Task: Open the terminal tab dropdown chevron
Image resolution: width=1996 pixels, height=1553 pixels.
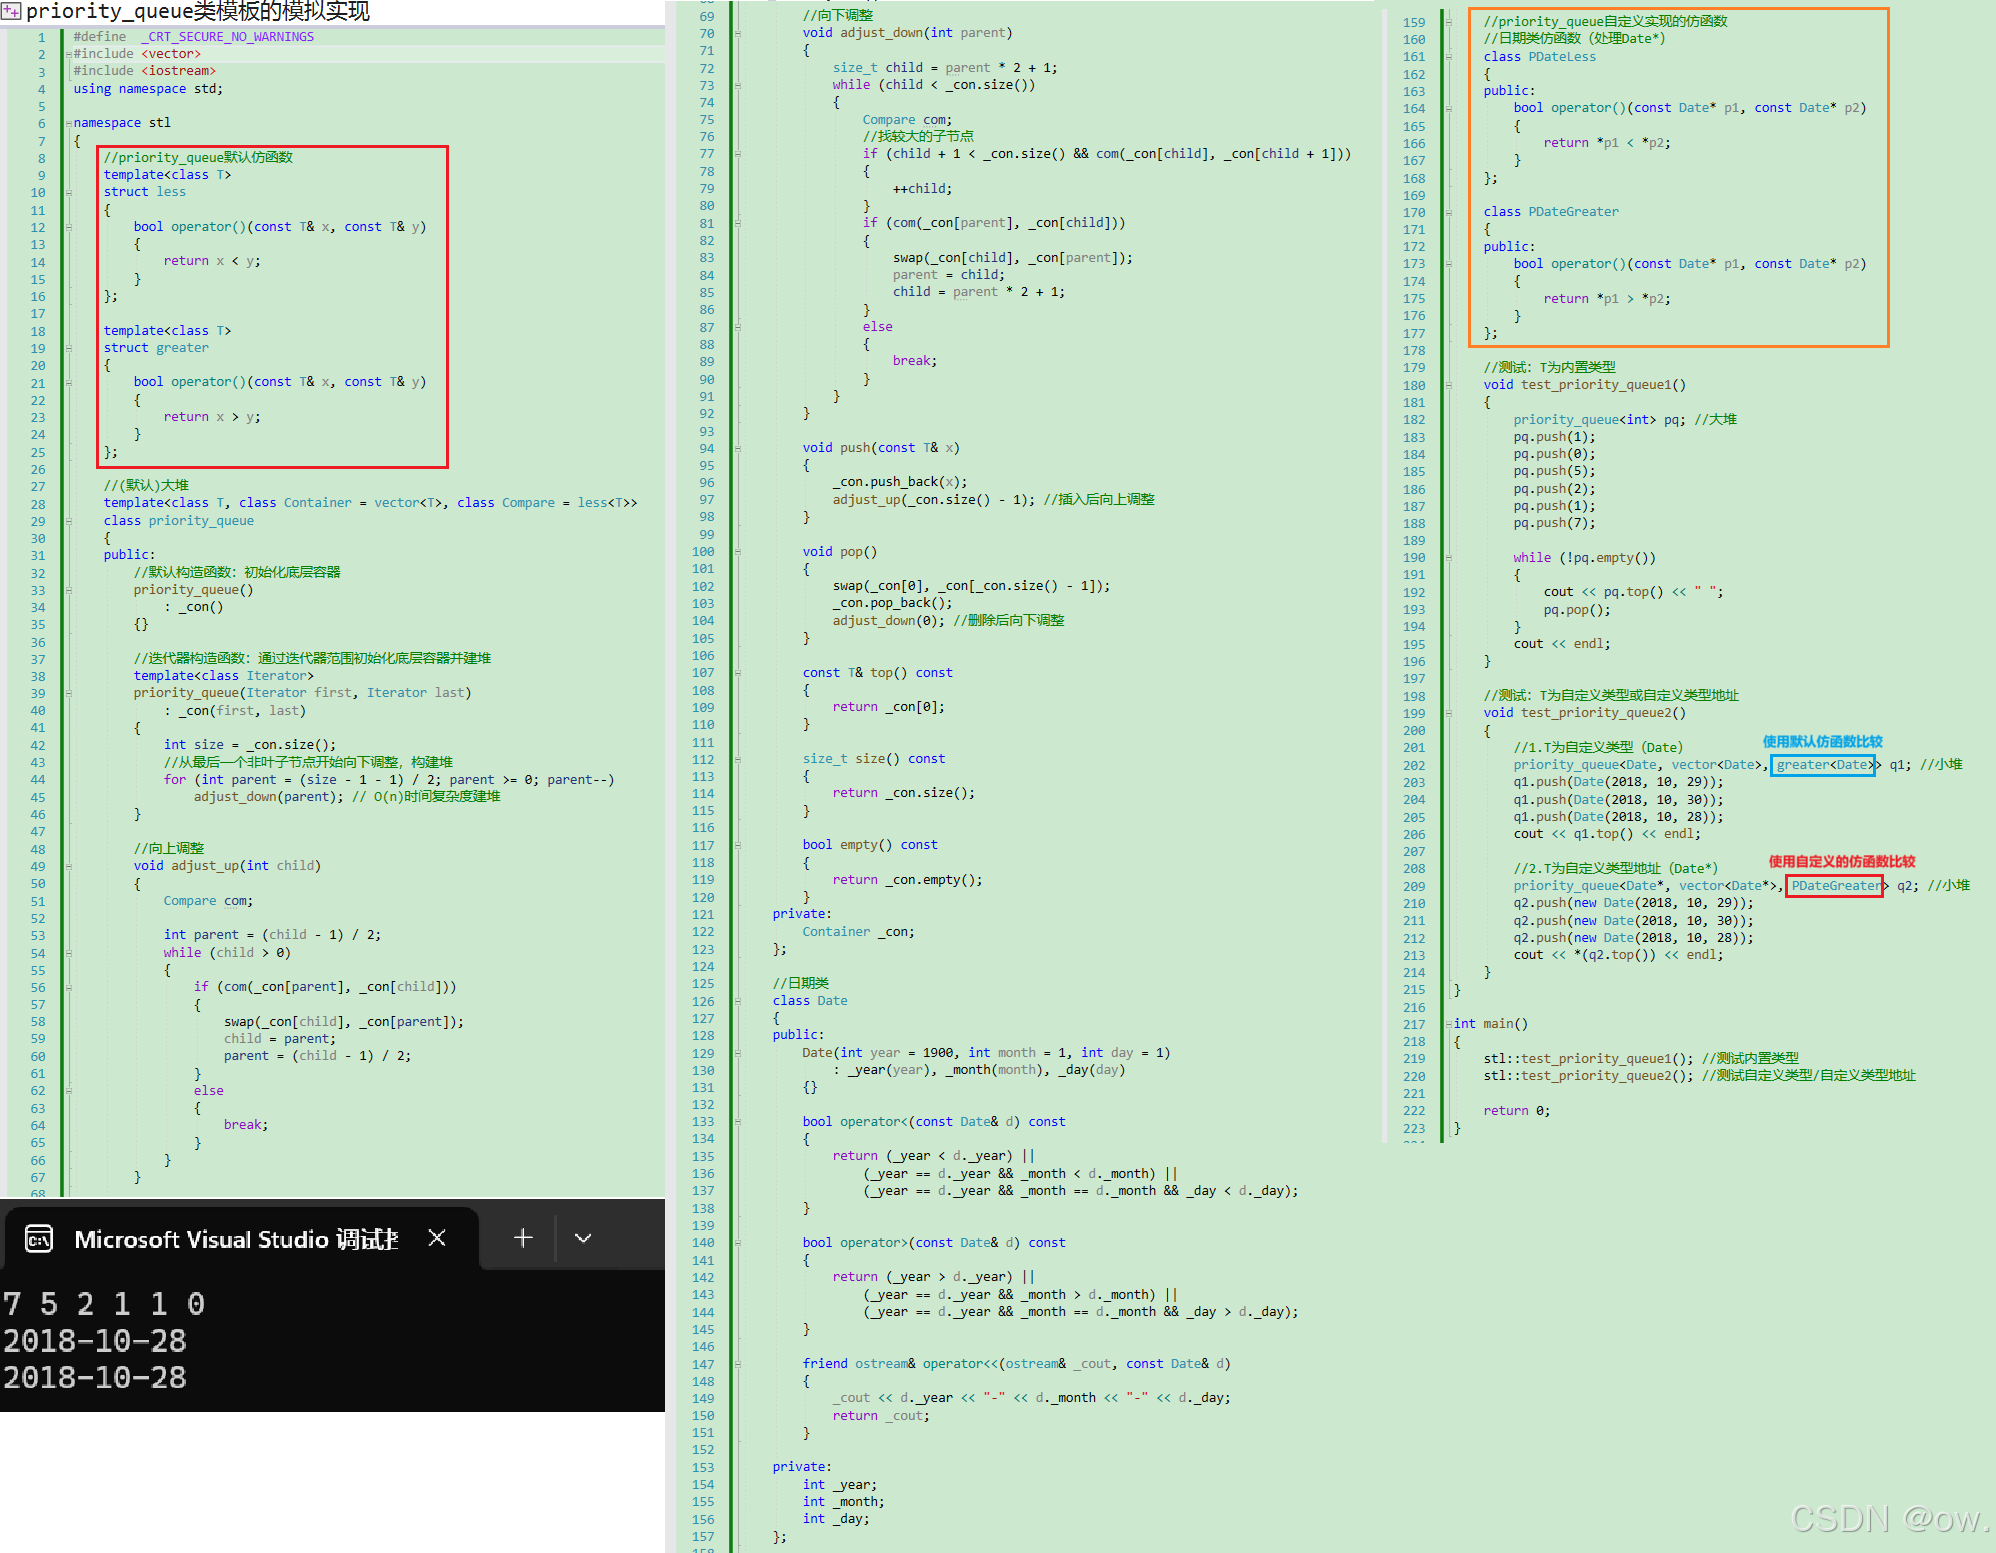Action: [x=583, y=1239]
